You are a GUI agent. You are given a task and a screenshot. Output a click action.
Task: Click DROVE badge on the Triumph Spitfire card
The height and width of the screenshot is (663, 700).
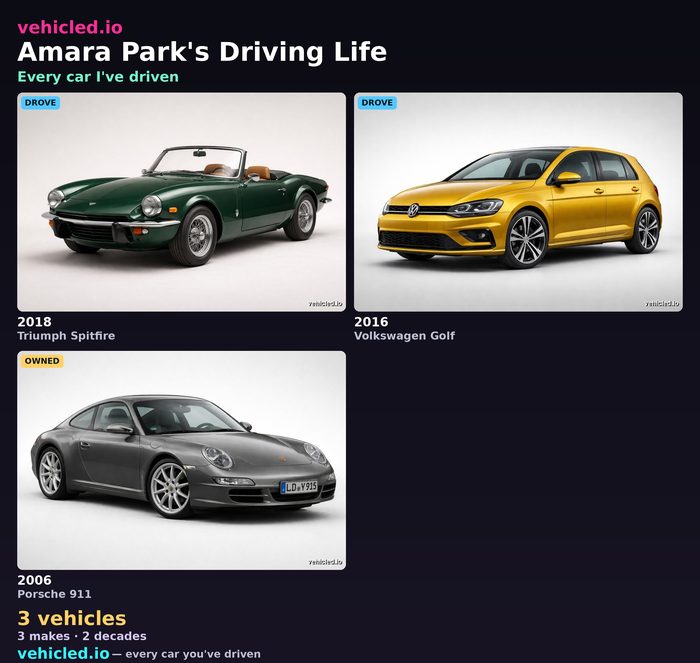[41, 103]
